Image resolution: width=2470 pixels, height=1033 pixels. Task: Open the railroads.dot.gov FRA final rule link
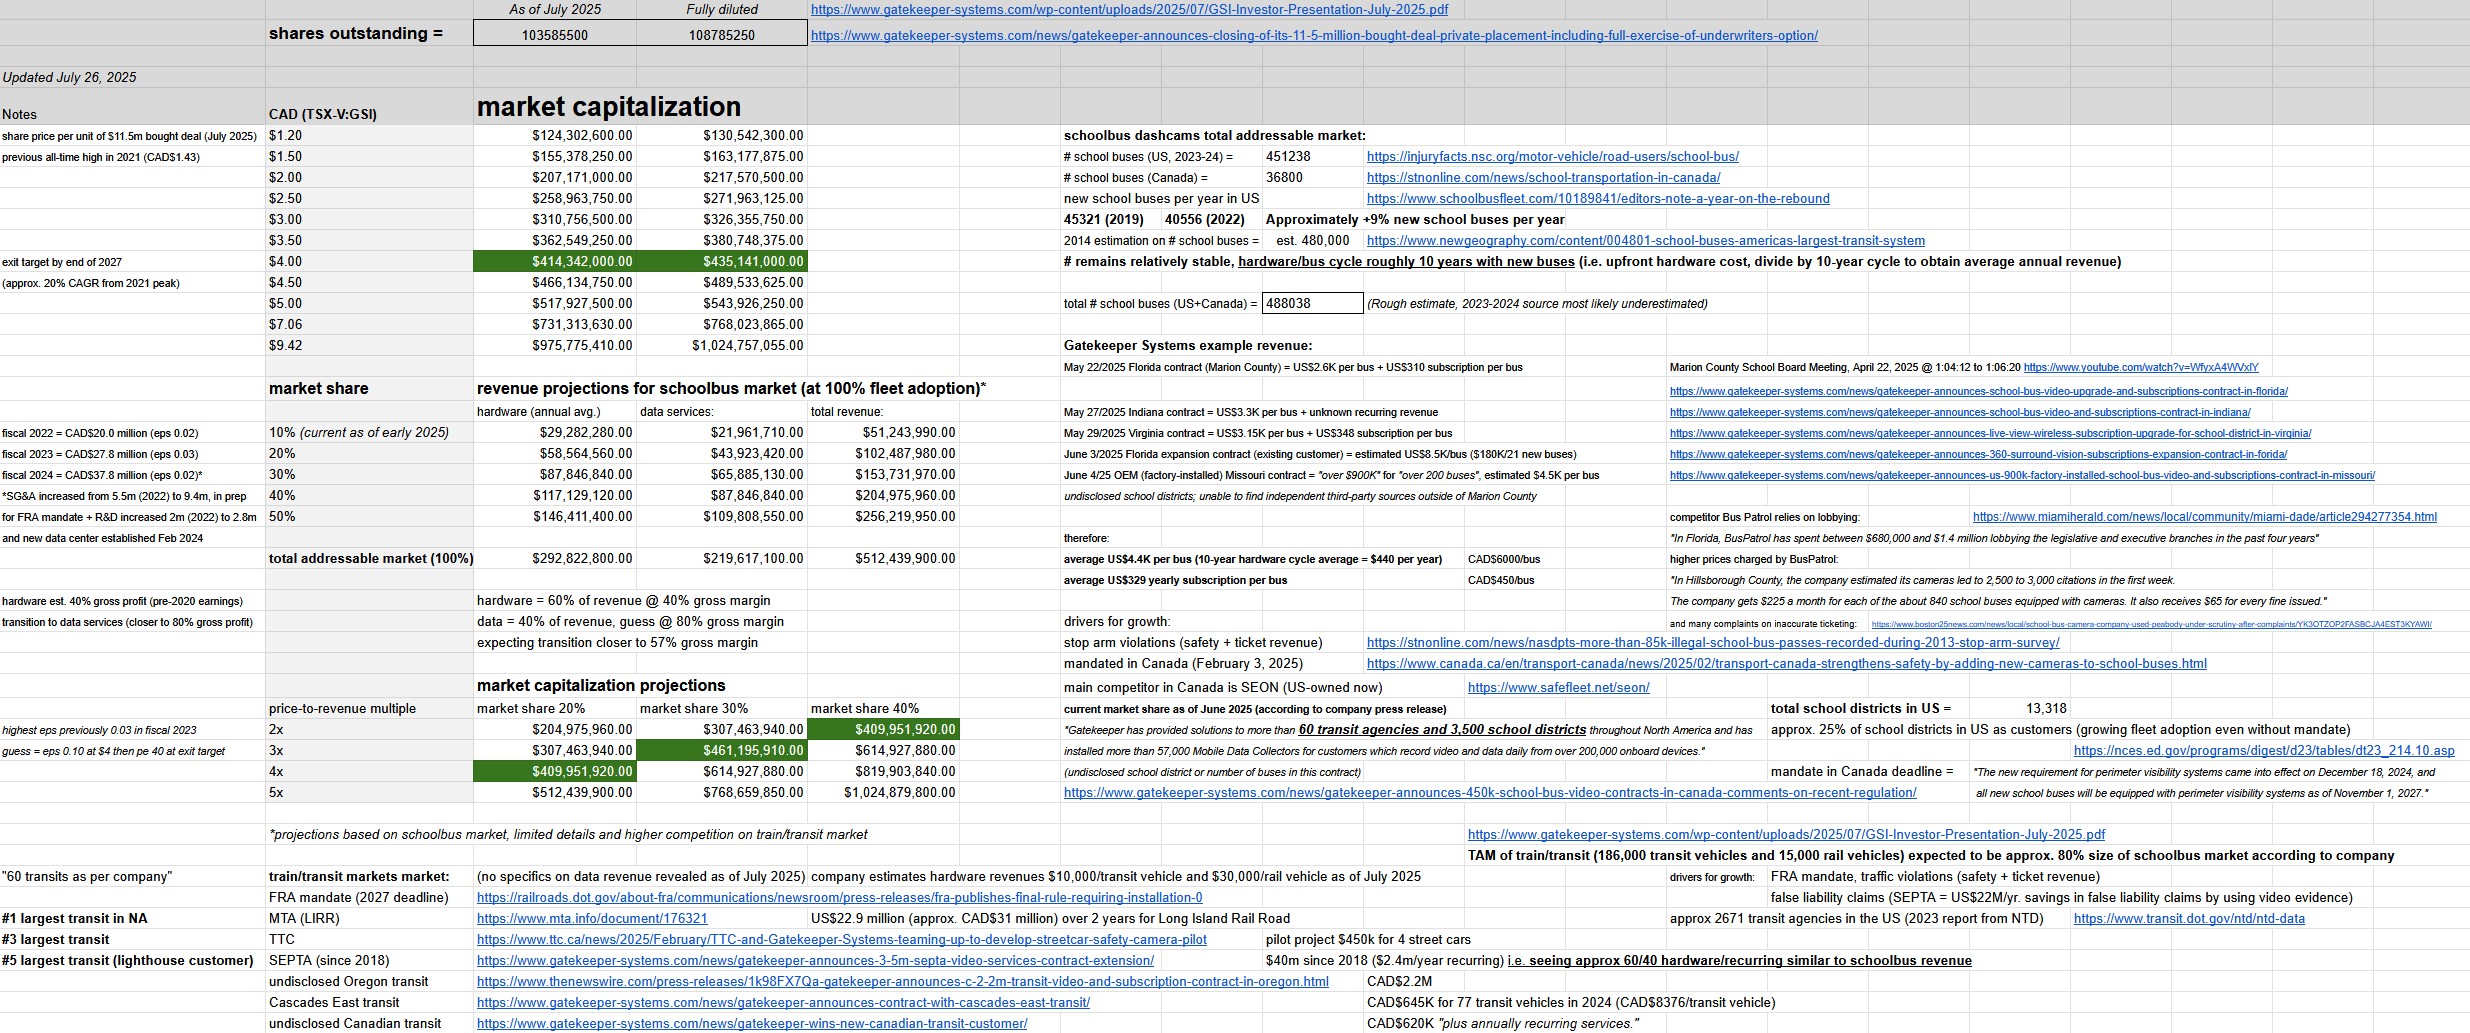pyautogui.click(x=839, y=898)
